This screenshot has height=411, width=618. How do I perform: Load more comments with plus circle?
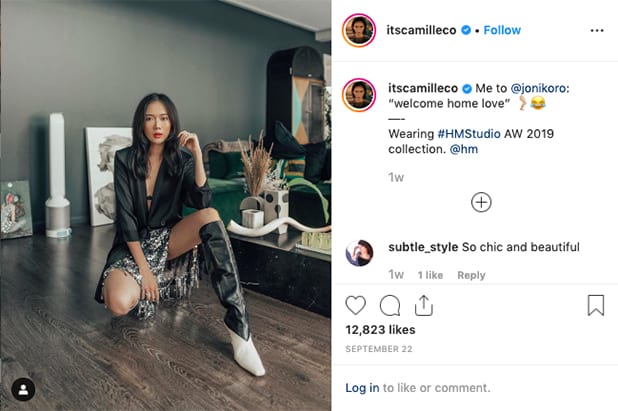pos(481,202)
